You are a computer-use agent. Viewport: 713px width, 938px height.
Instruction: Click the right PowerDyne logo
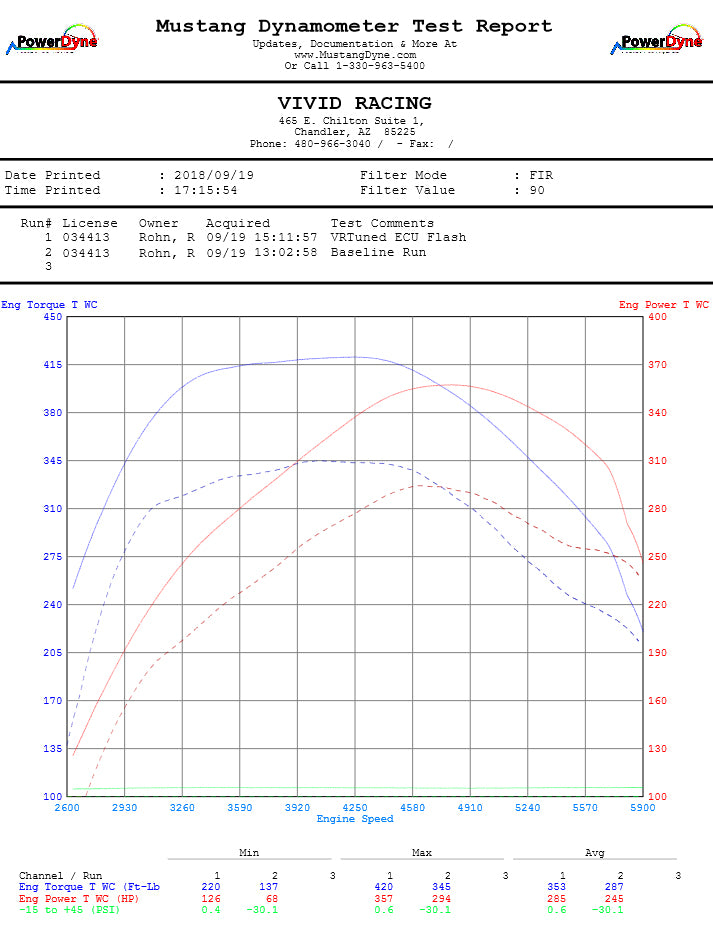(x=657, y=39)
